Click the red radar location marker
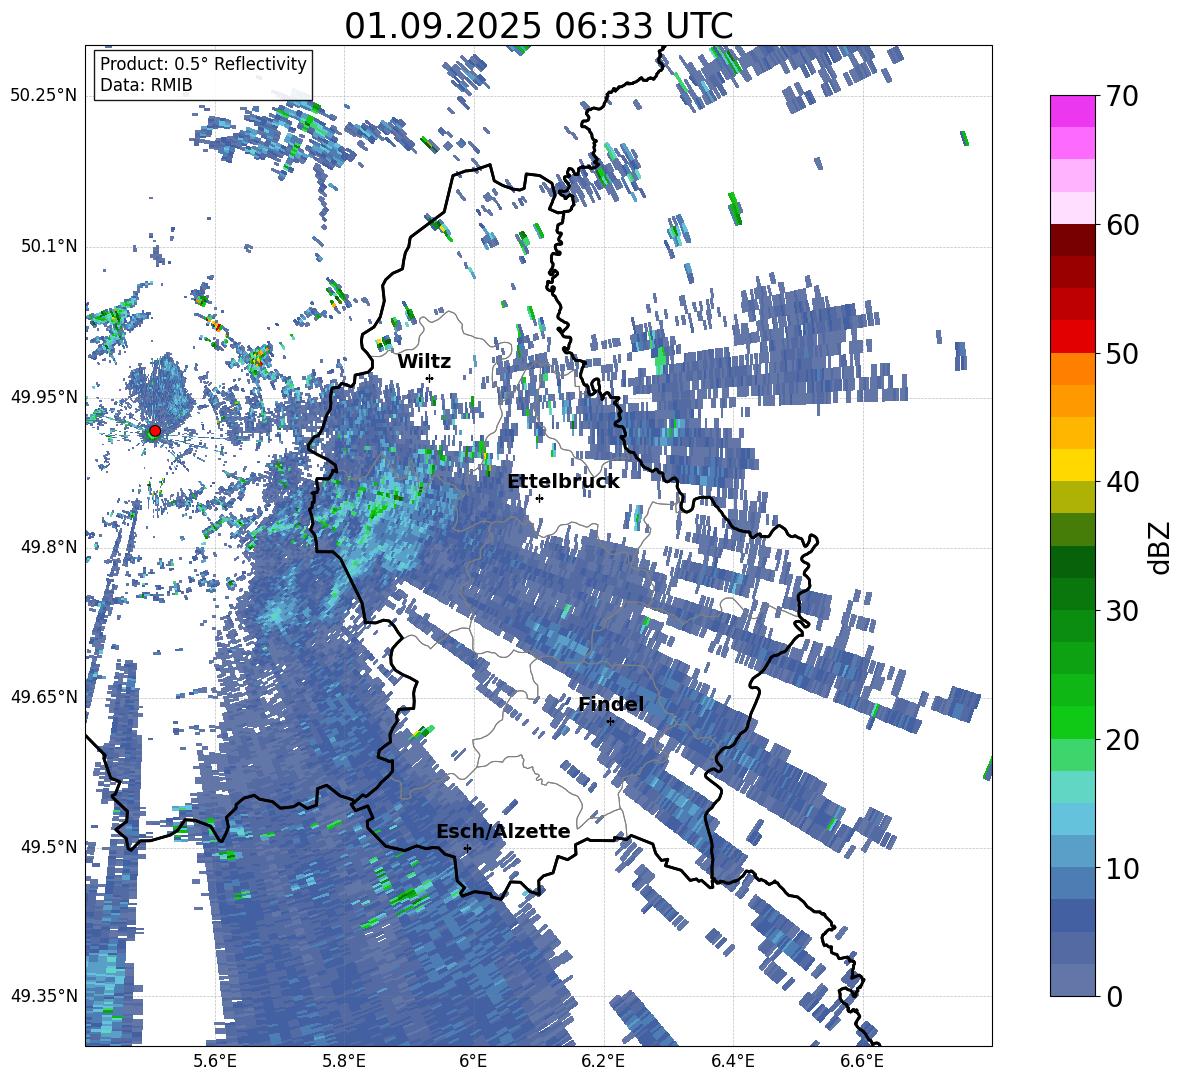 pos(155,431)
